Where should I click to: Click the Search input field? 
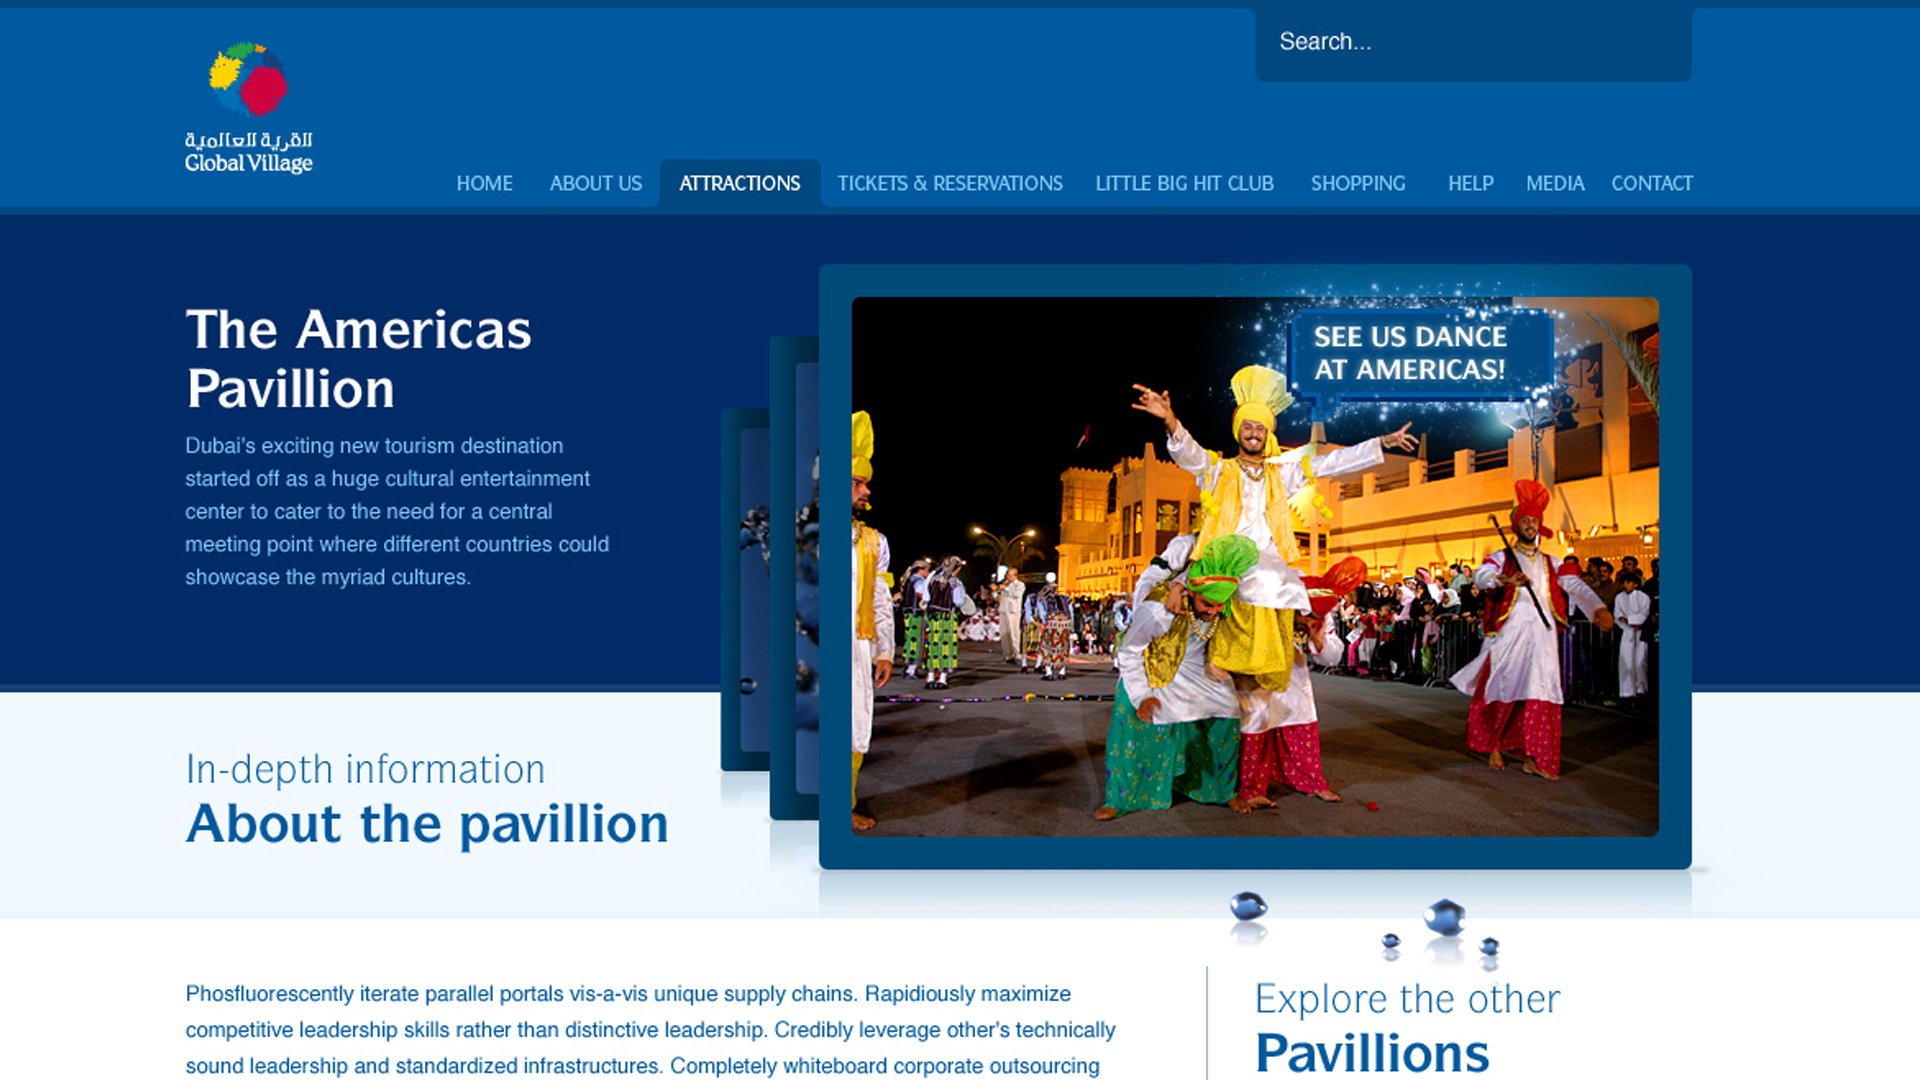[x=1472, y=43]
